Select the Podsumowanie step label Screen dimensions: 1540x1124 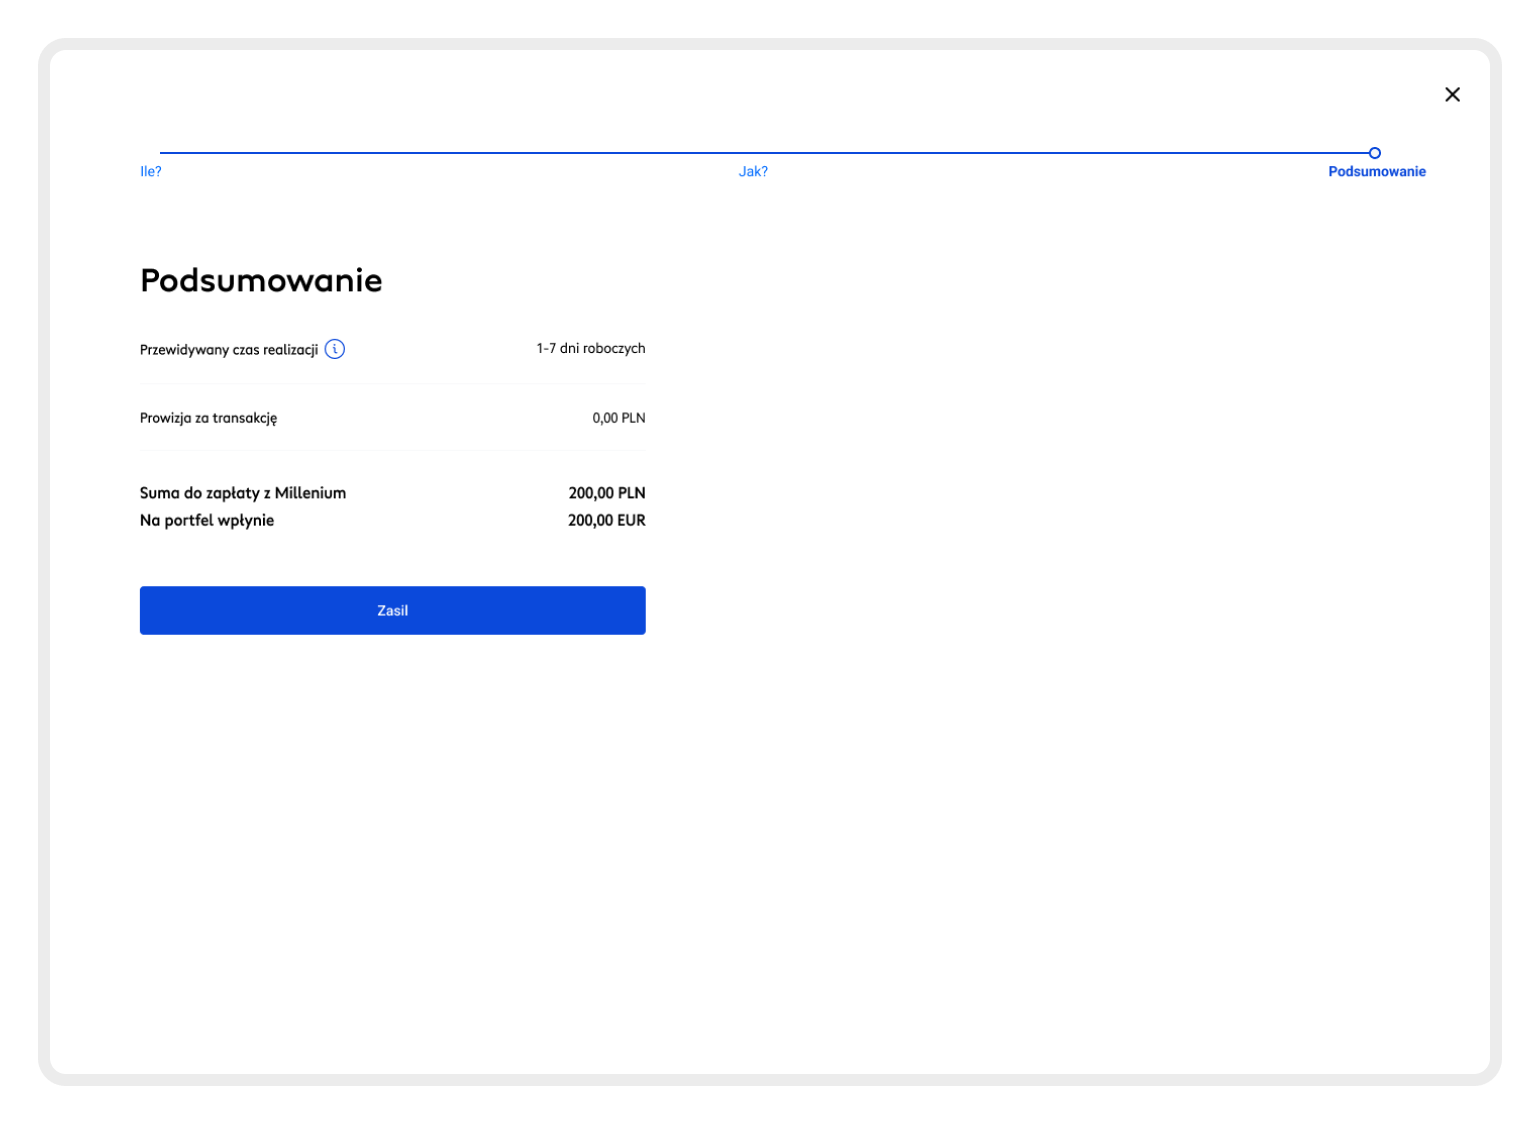point(1376,171)
